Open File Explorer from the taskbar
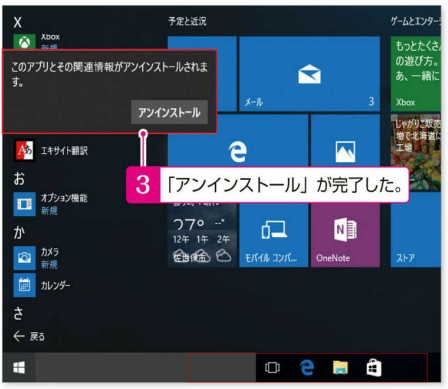This screenshot has width=448, height=389. click(x=340, y=368)
